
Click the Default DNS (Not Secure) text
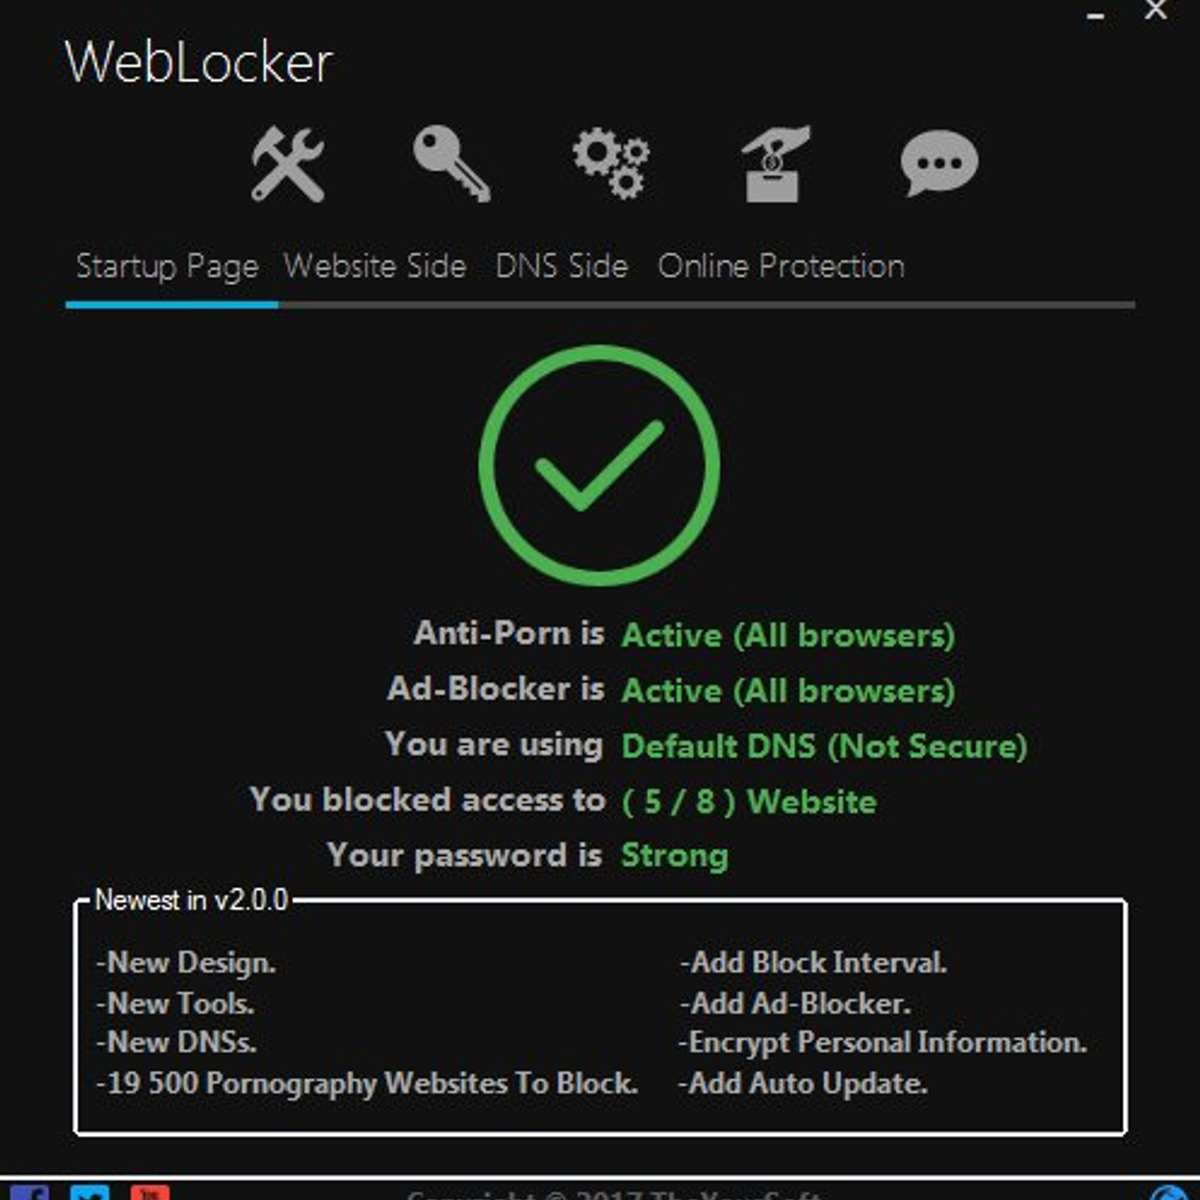(x=824, y=746)
